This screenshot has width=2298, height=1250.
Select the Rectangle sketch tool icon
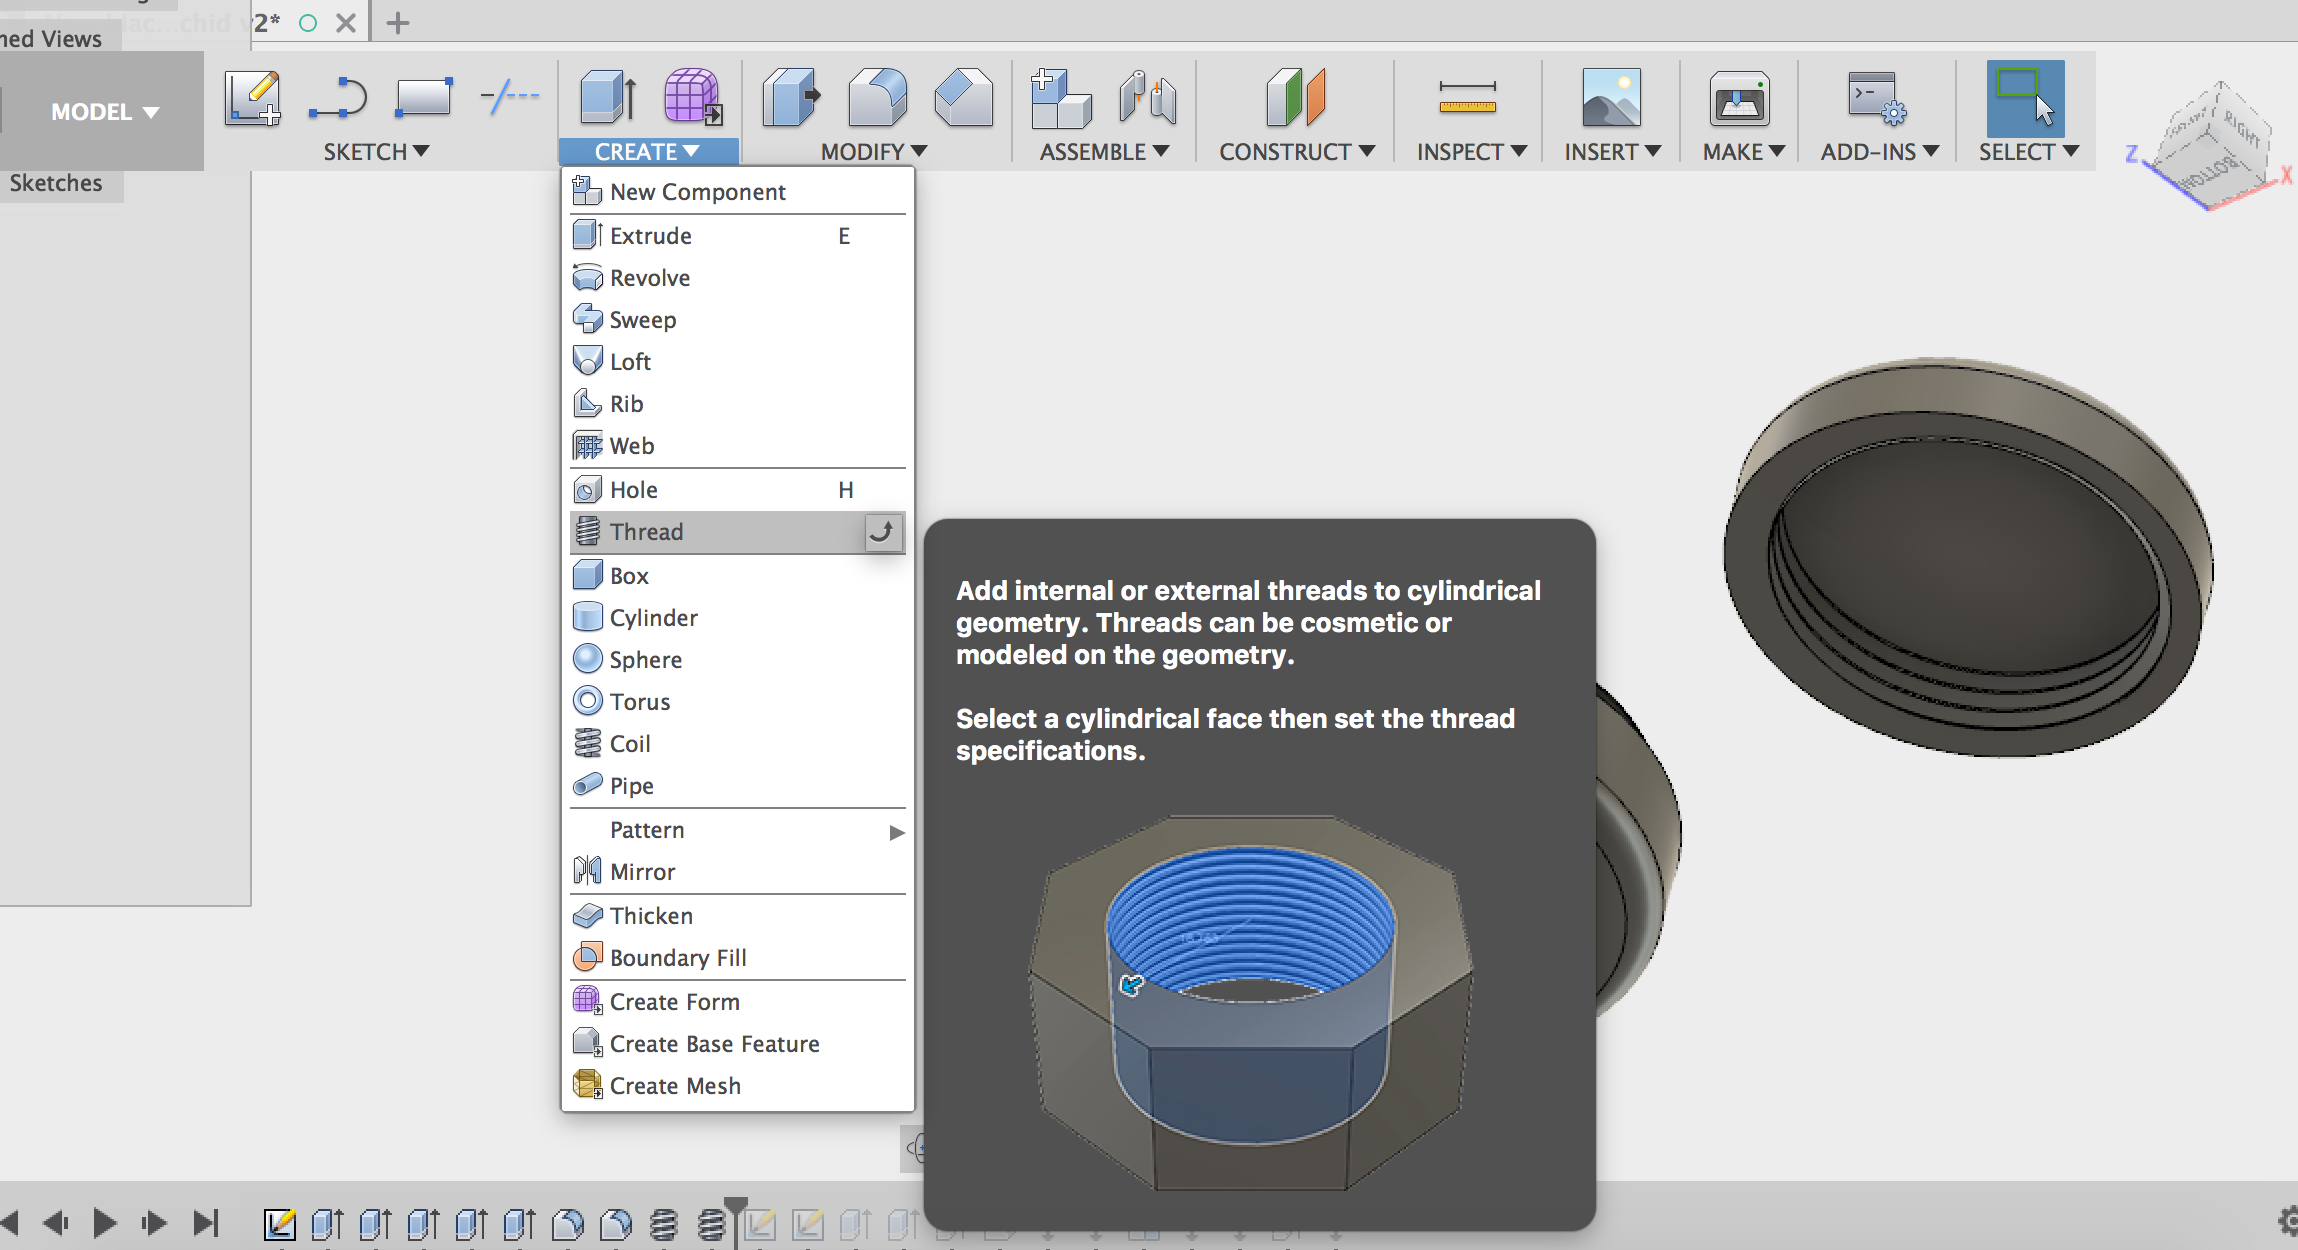pyautogui.click(x=424, y=98)
